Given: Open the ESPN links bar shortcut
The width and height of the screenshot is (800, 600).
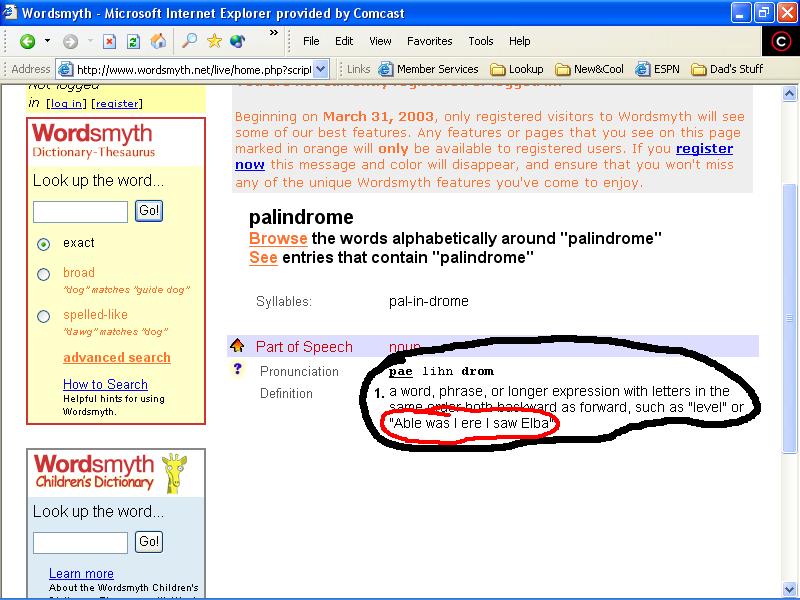Looking at the screenshot, I should 658,69.
